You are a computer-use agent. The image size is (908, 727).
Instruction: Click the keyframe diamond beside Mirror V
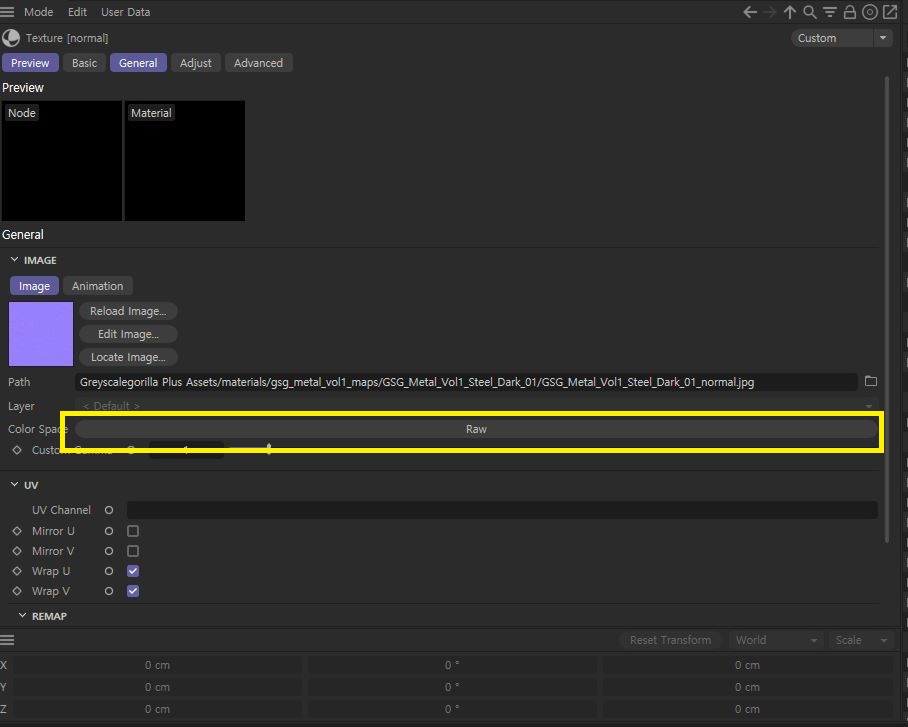coord(17,551)
